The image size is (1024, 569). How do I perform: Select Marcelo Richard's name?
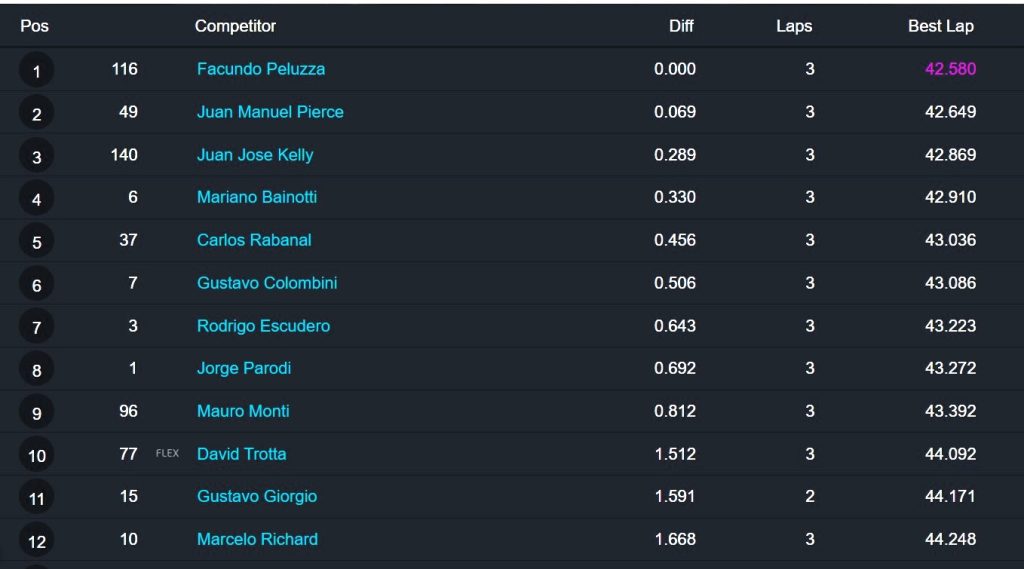point(257,540)
